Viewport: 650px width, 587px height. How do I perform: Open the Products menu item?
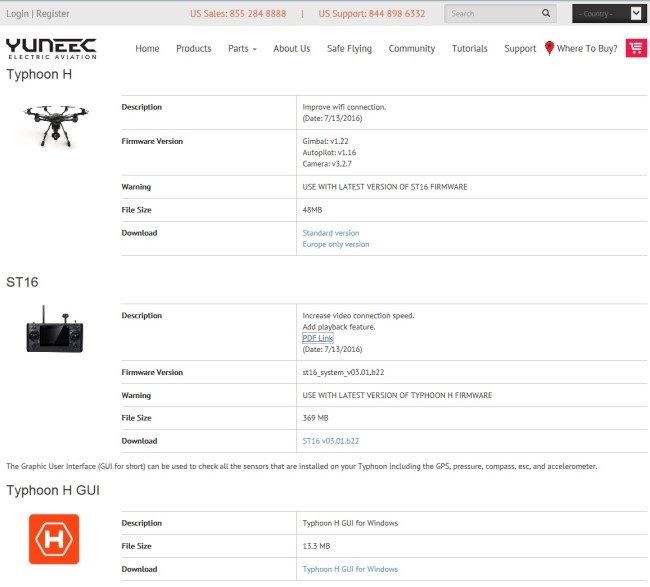[x=193, y=49]
